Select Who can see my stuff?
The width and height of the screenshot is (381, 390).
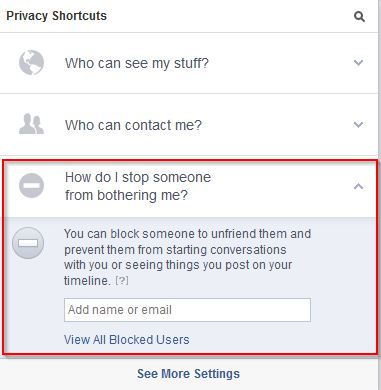(x=137, y=63)
